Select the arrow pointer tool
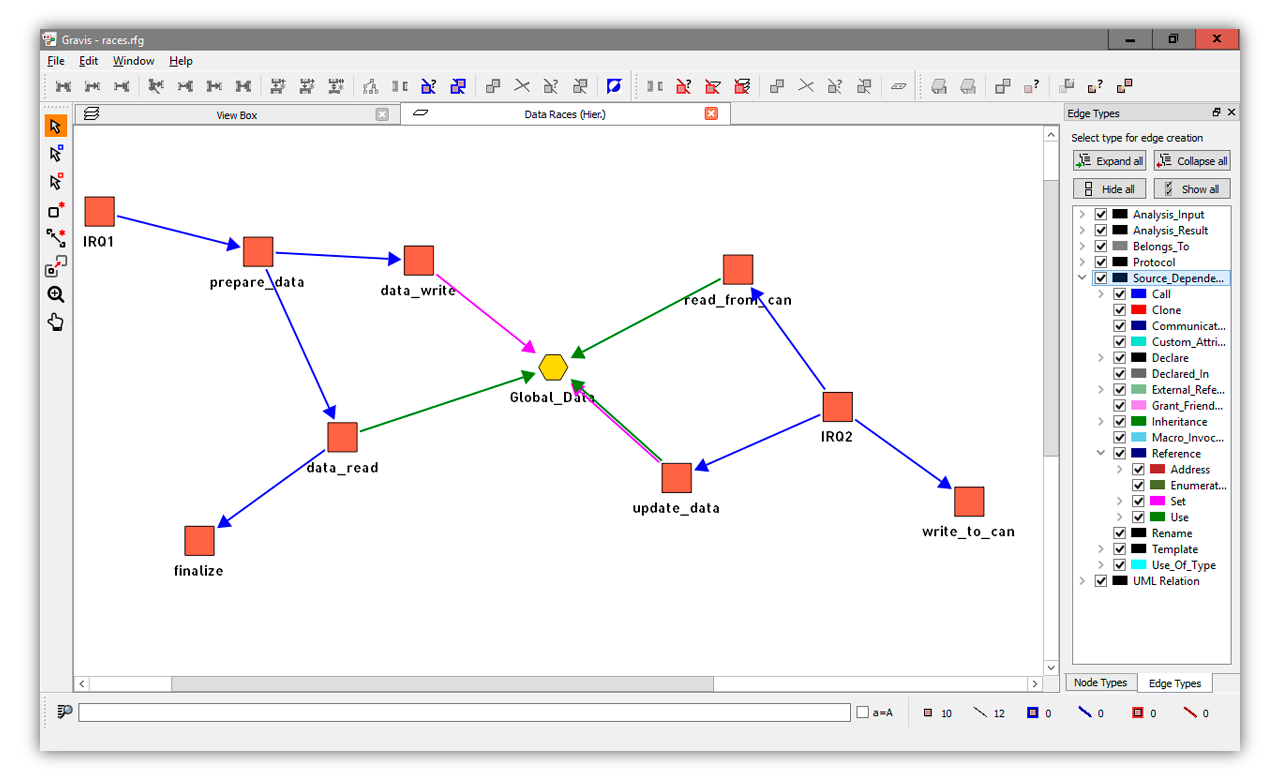 pos(56,126)
